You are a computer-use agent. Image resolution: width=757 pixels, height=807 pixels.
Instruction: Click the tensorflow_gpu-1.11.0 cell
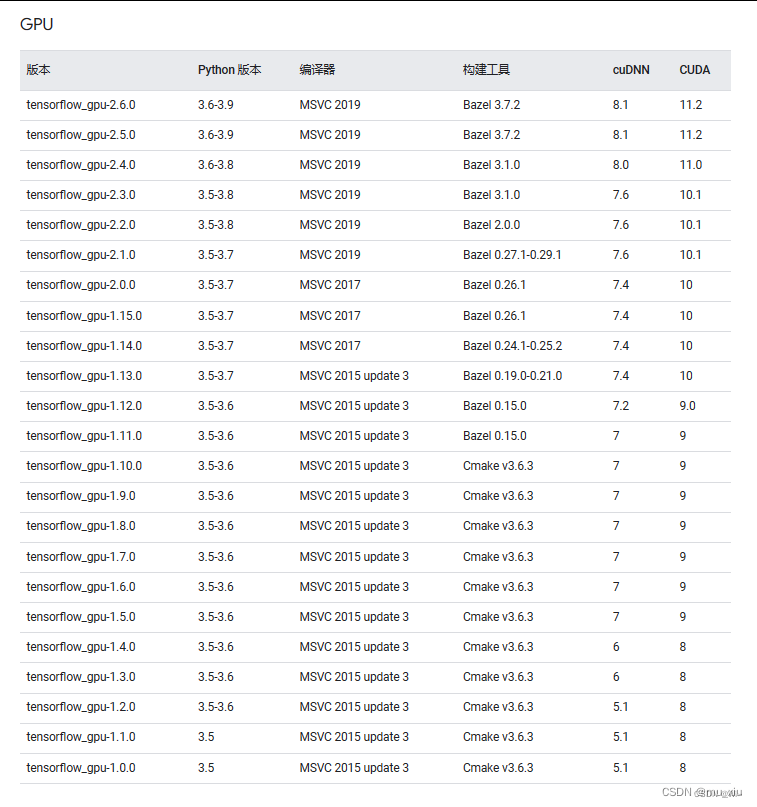(84, 436)
